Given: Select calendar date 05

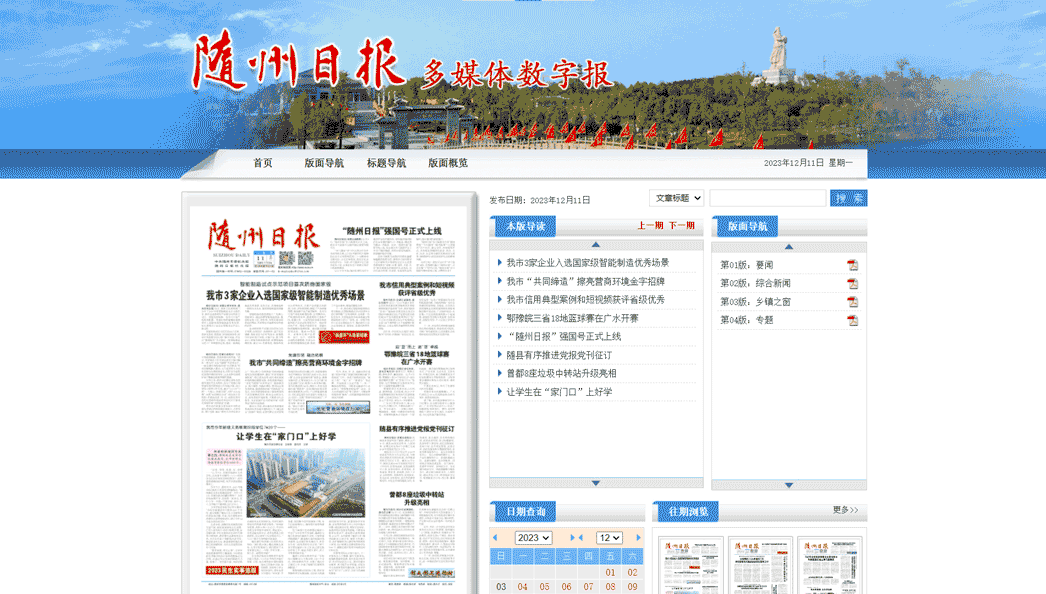Looking at the screenshot, I should pos(544,587).
